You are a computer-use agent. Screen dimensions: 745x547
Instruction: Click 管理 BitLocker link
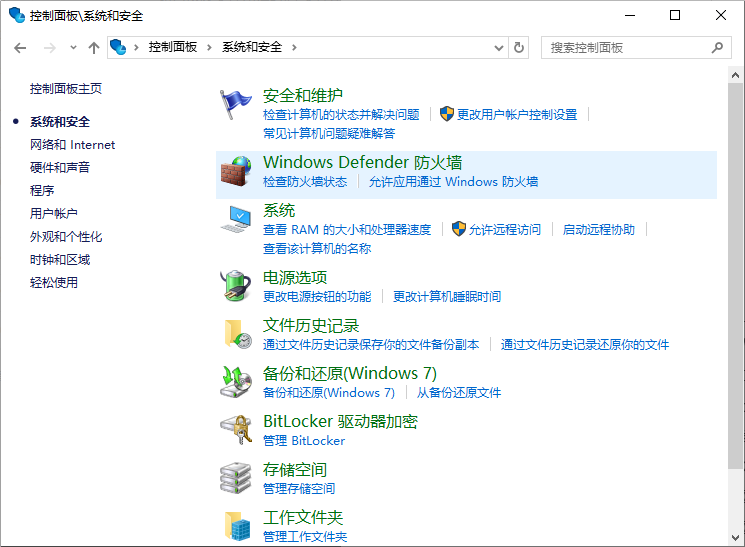(304, 441)
